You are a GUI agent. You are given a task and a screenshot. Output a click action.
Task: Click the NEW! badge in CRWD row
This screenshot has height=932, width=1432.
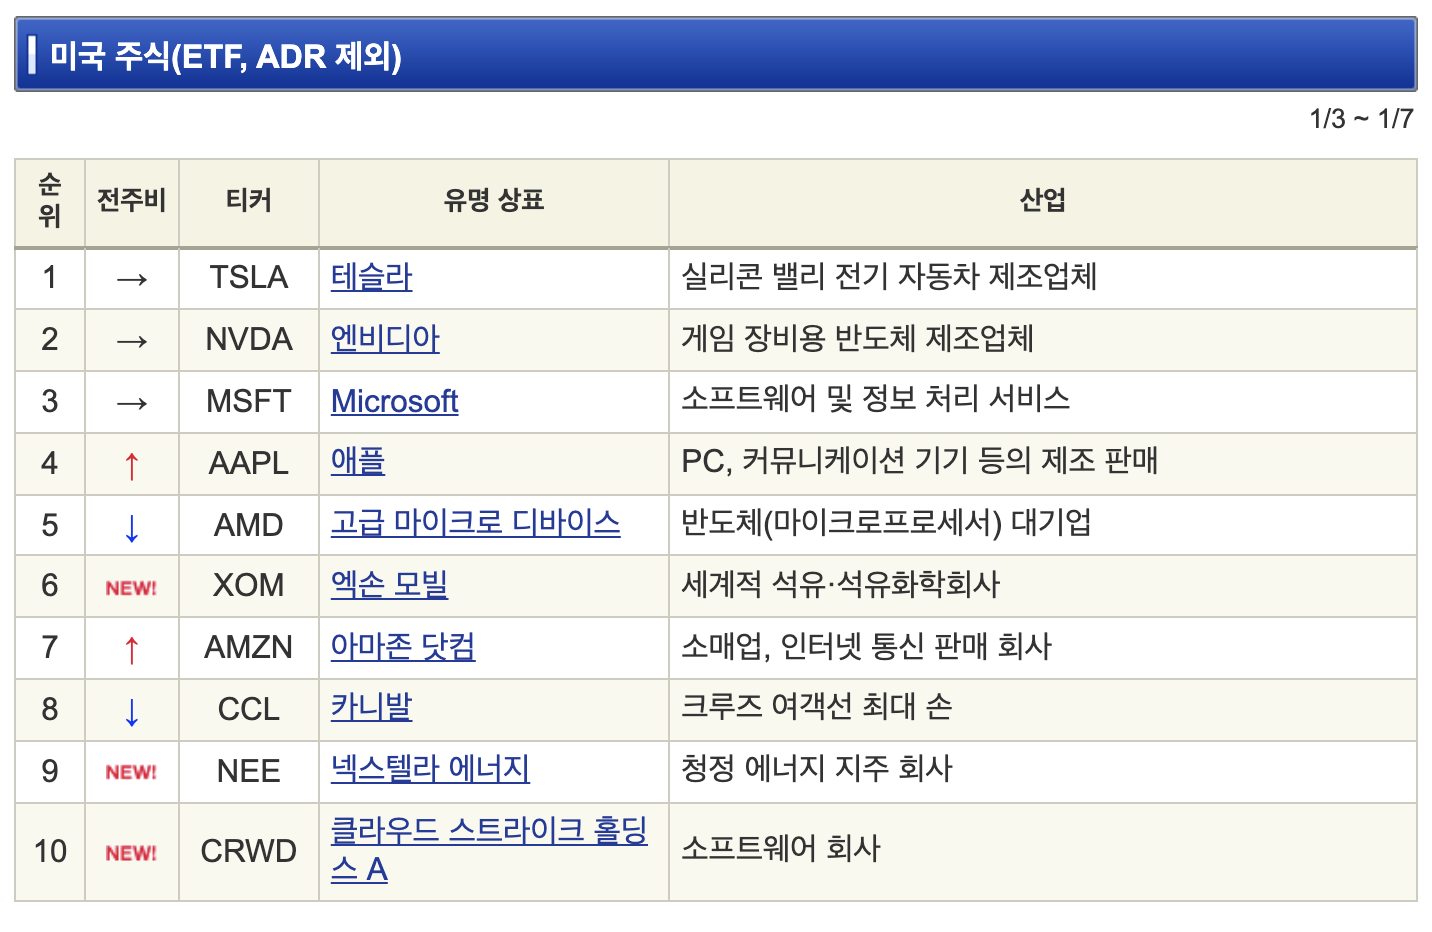pyautogui.click(x=131, y=853)
